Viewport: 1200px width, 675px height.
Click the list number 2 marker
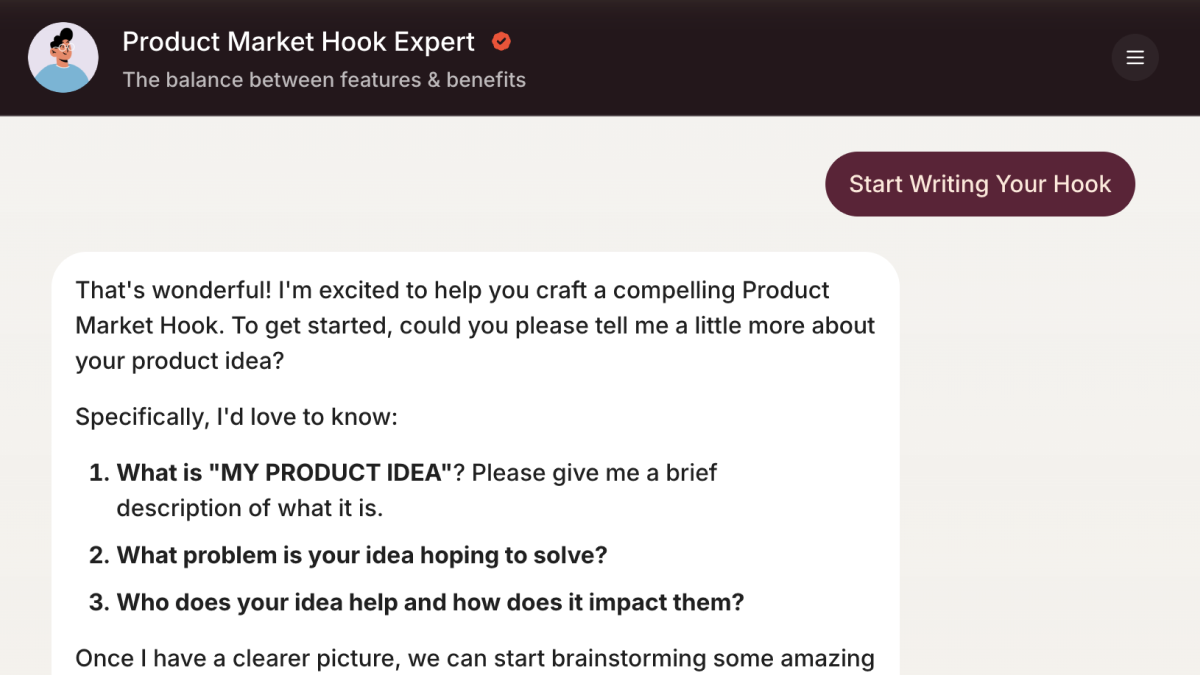pyautogui.click(x=98, y=555)
